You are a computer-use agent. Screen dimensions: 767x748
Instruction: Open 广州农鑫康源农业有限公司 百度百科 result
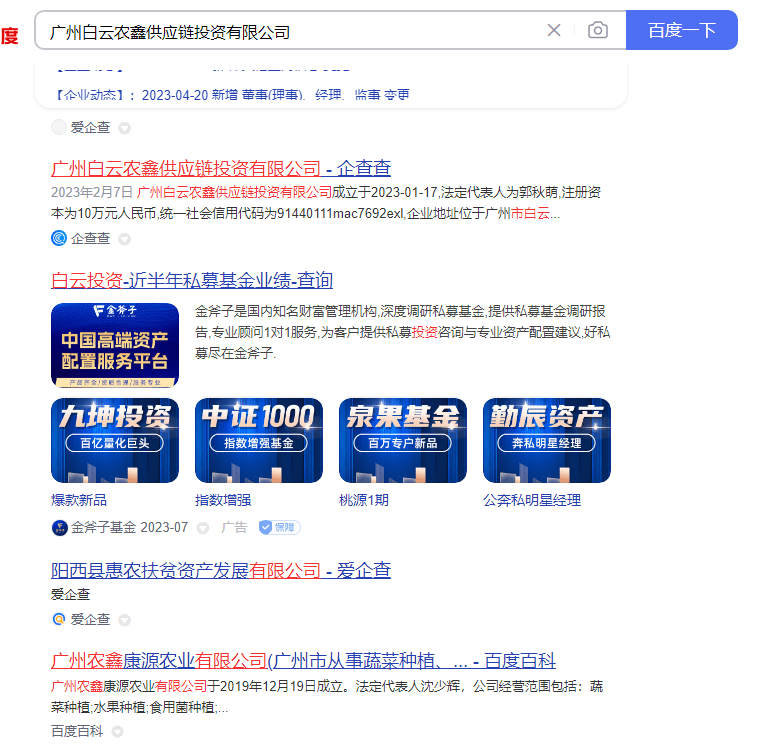click(303, 661)
